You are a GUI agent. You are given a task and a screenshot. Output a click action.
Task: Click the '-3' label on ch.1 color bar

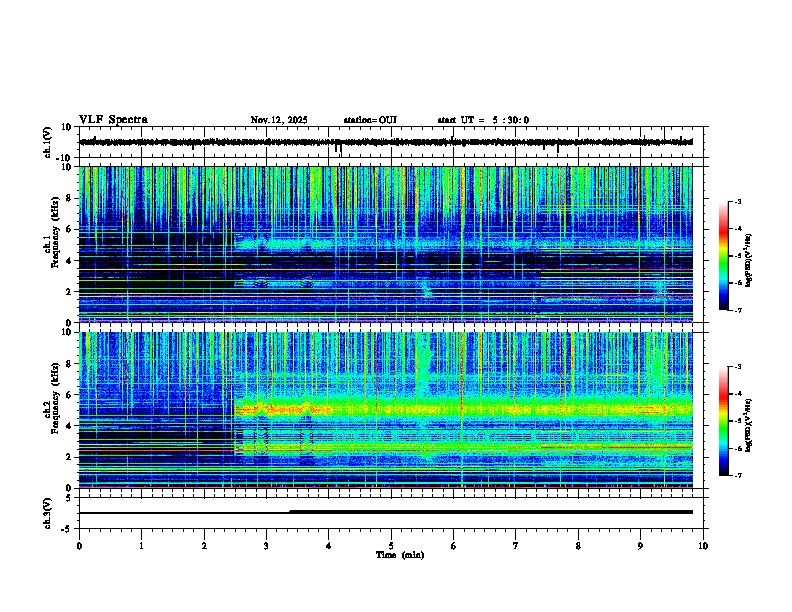(737, 201)
